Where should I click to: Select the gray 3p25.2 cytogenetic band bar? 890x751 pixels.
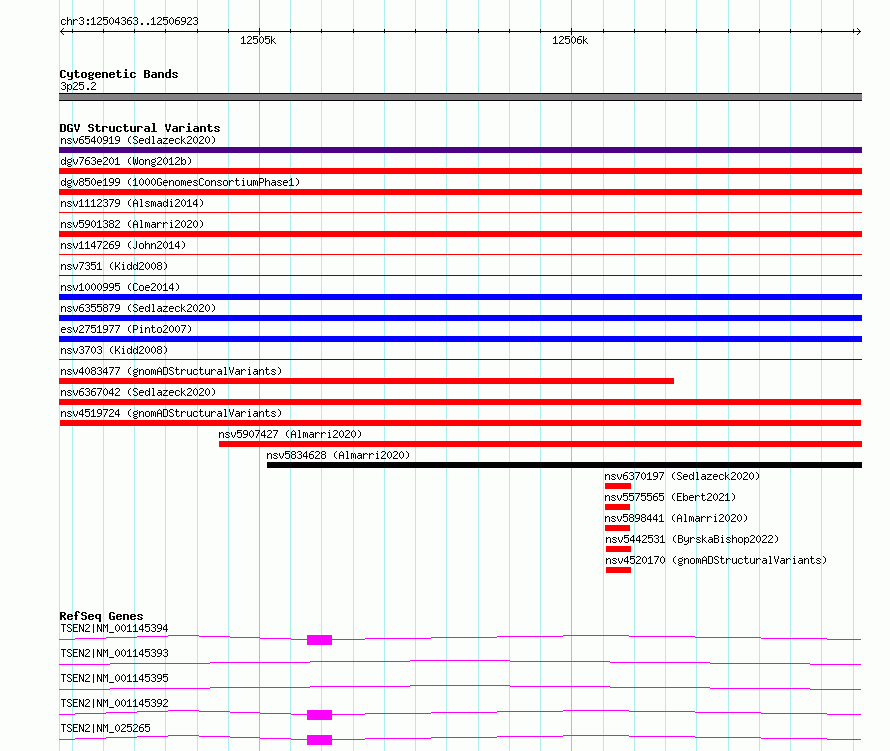point(460,97)
